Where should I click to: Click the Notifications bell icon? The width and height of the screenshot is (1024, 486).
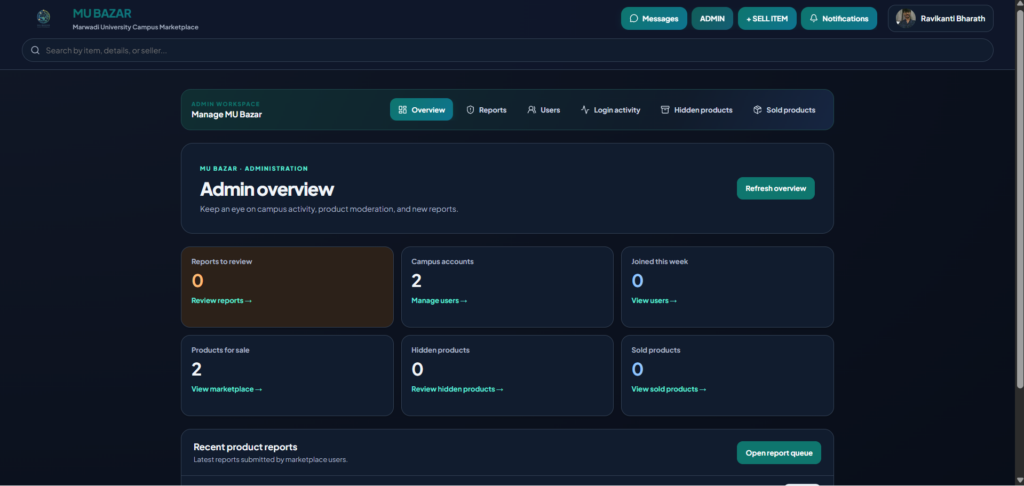point(814,18)
